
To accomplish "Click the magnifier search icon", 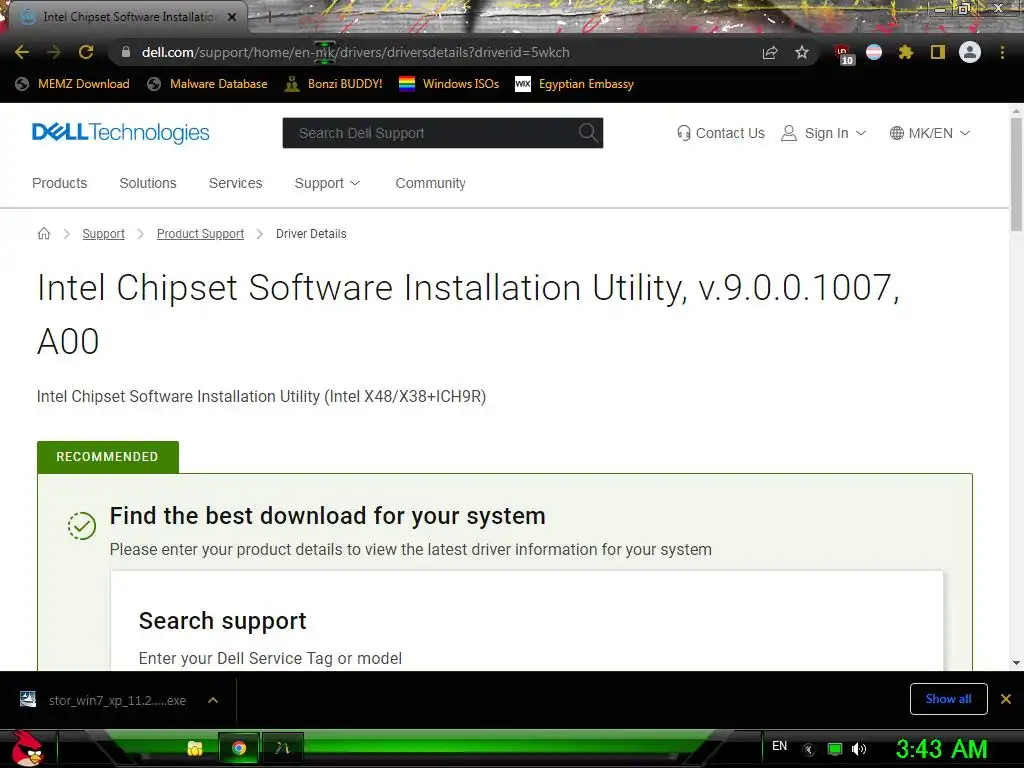I will point(588,133).
